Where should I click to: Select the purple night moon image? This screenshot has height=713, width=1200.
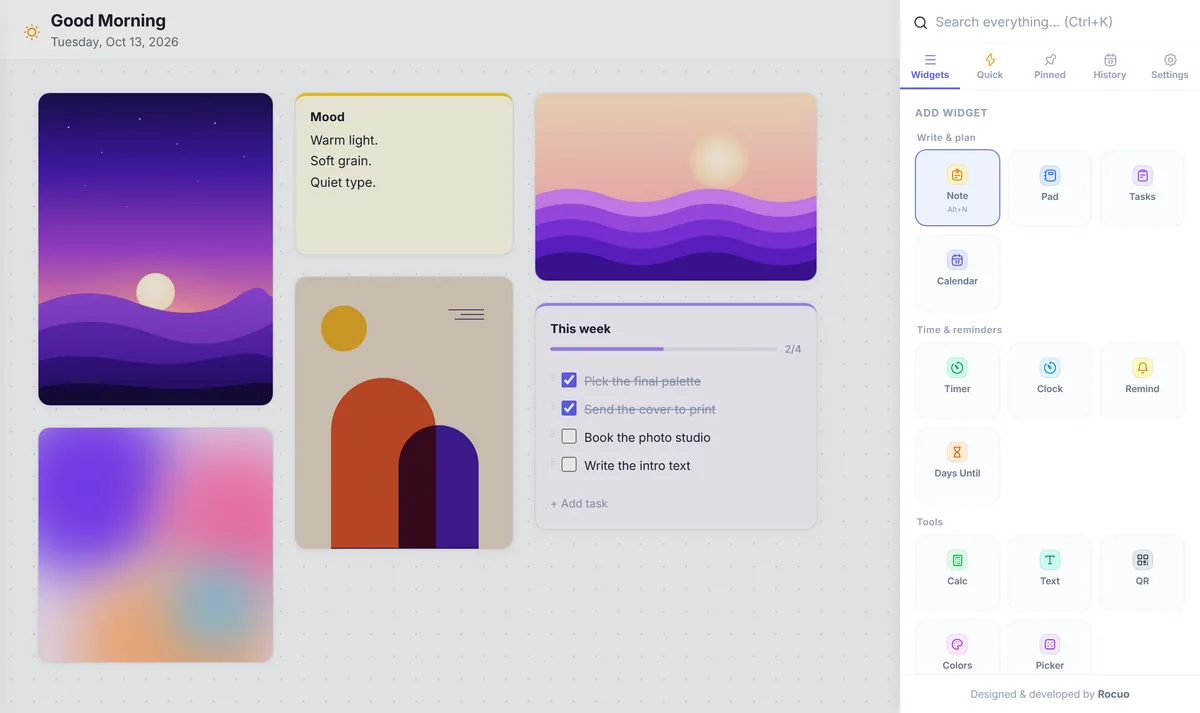(x=156, y=249)
